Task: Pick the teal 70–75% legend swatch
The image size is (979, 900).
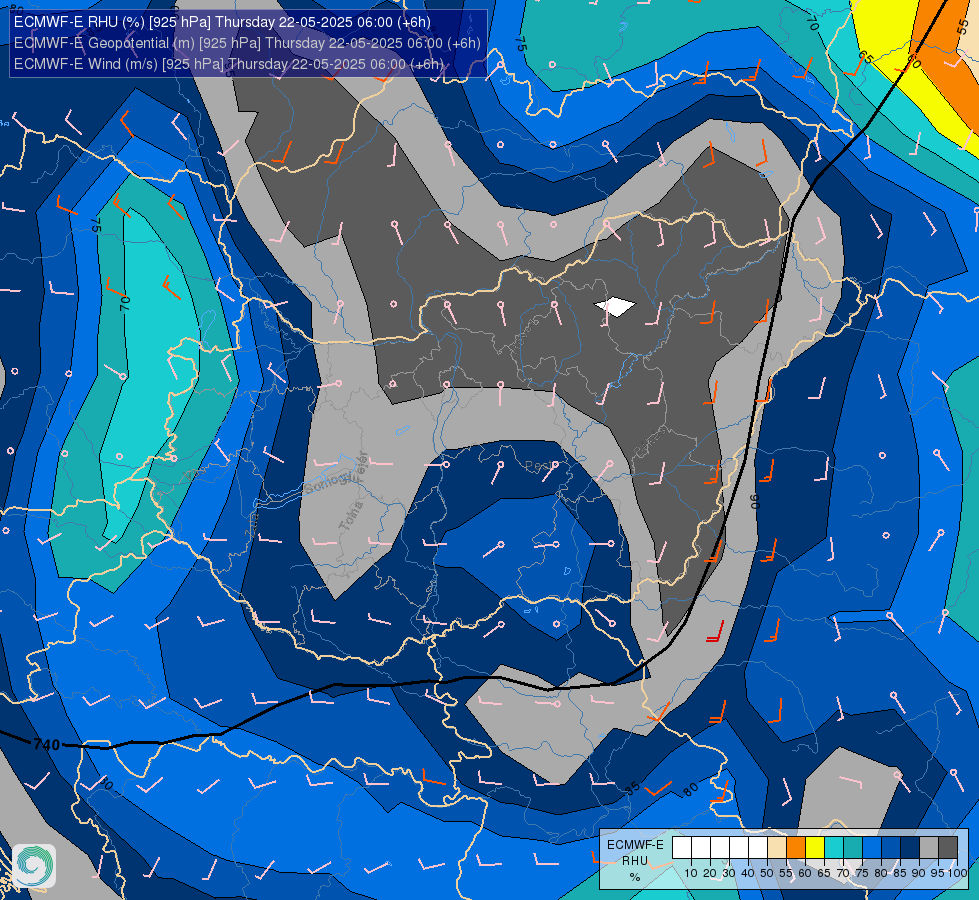Action: click(853, 847)
